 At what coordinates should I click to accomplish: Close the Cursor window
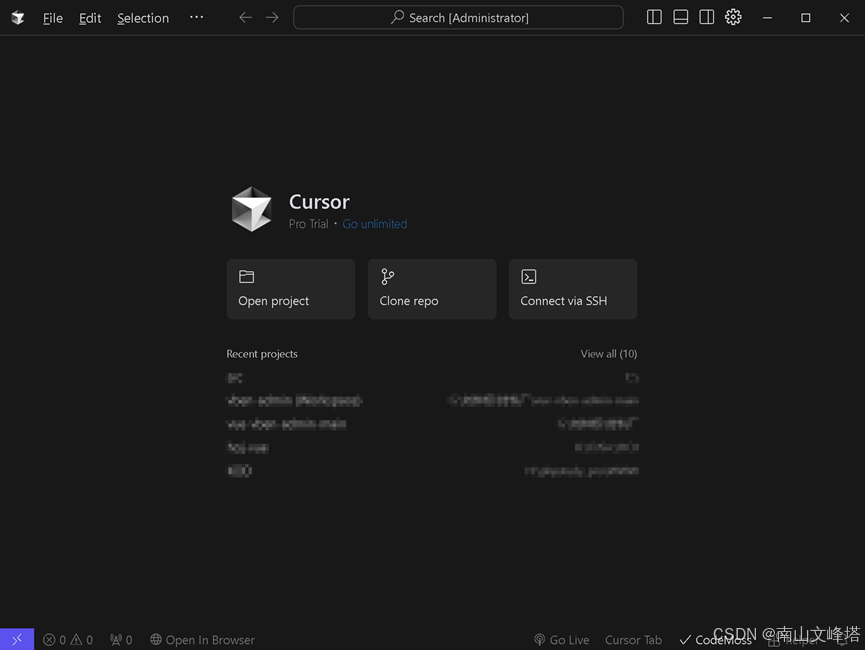point(845,18)
